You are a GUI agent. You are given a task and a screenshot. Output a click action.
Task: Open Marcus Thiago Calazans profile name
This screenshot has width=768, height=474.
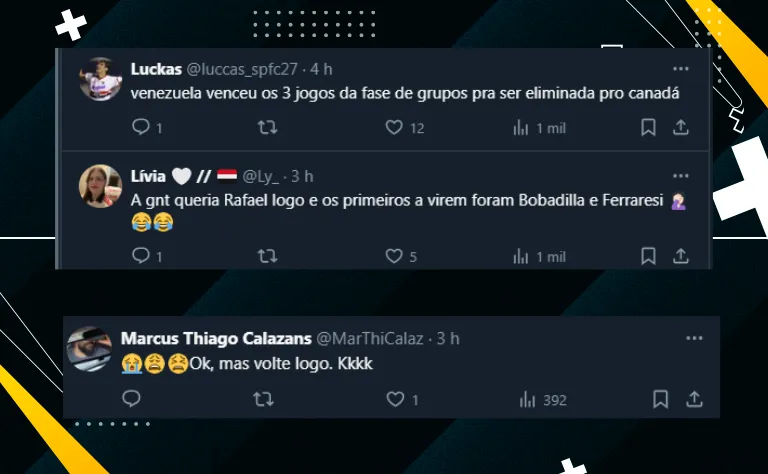point(216,338)
